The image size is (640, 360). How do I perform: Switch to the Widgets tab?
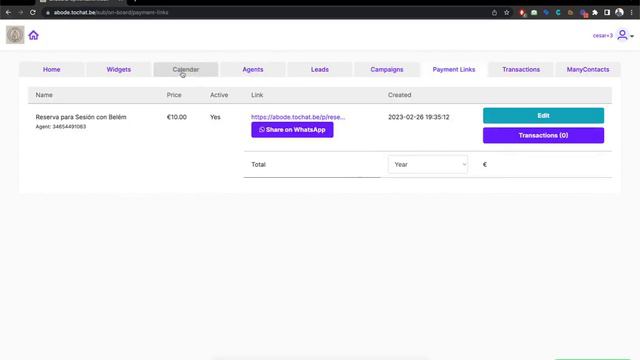[x=119, y=69]
